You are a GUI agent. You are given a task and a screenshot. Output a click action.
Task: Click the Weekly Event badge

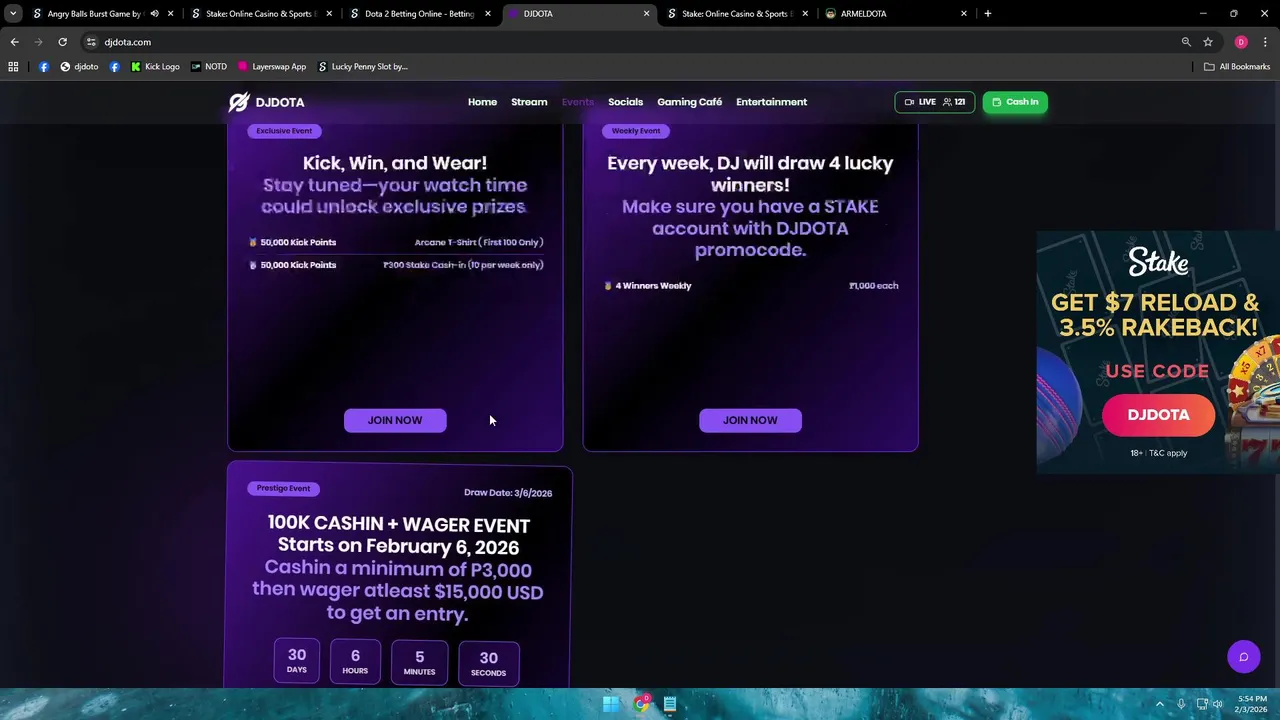[636, 131]
